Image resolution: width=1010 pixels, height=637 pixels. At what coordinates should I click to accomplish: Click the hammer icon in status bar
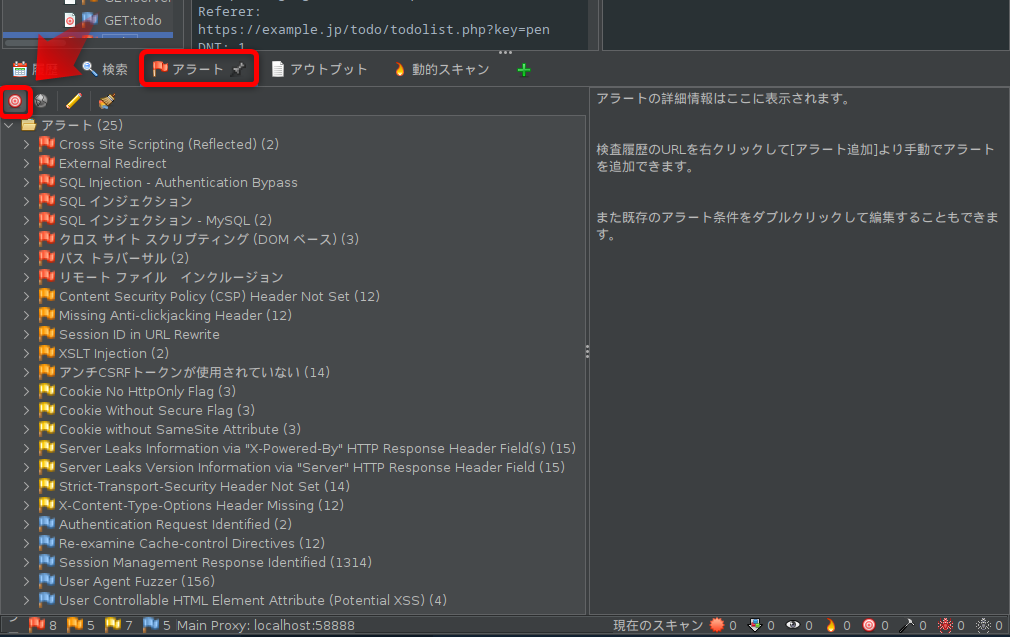point(907,625)
